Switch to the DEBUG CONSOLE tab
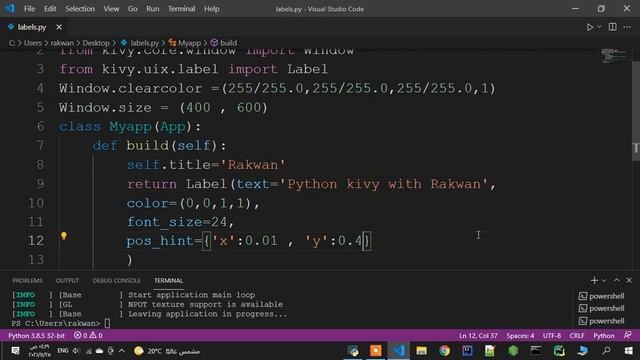640x360 pixels. pos(116,280)
